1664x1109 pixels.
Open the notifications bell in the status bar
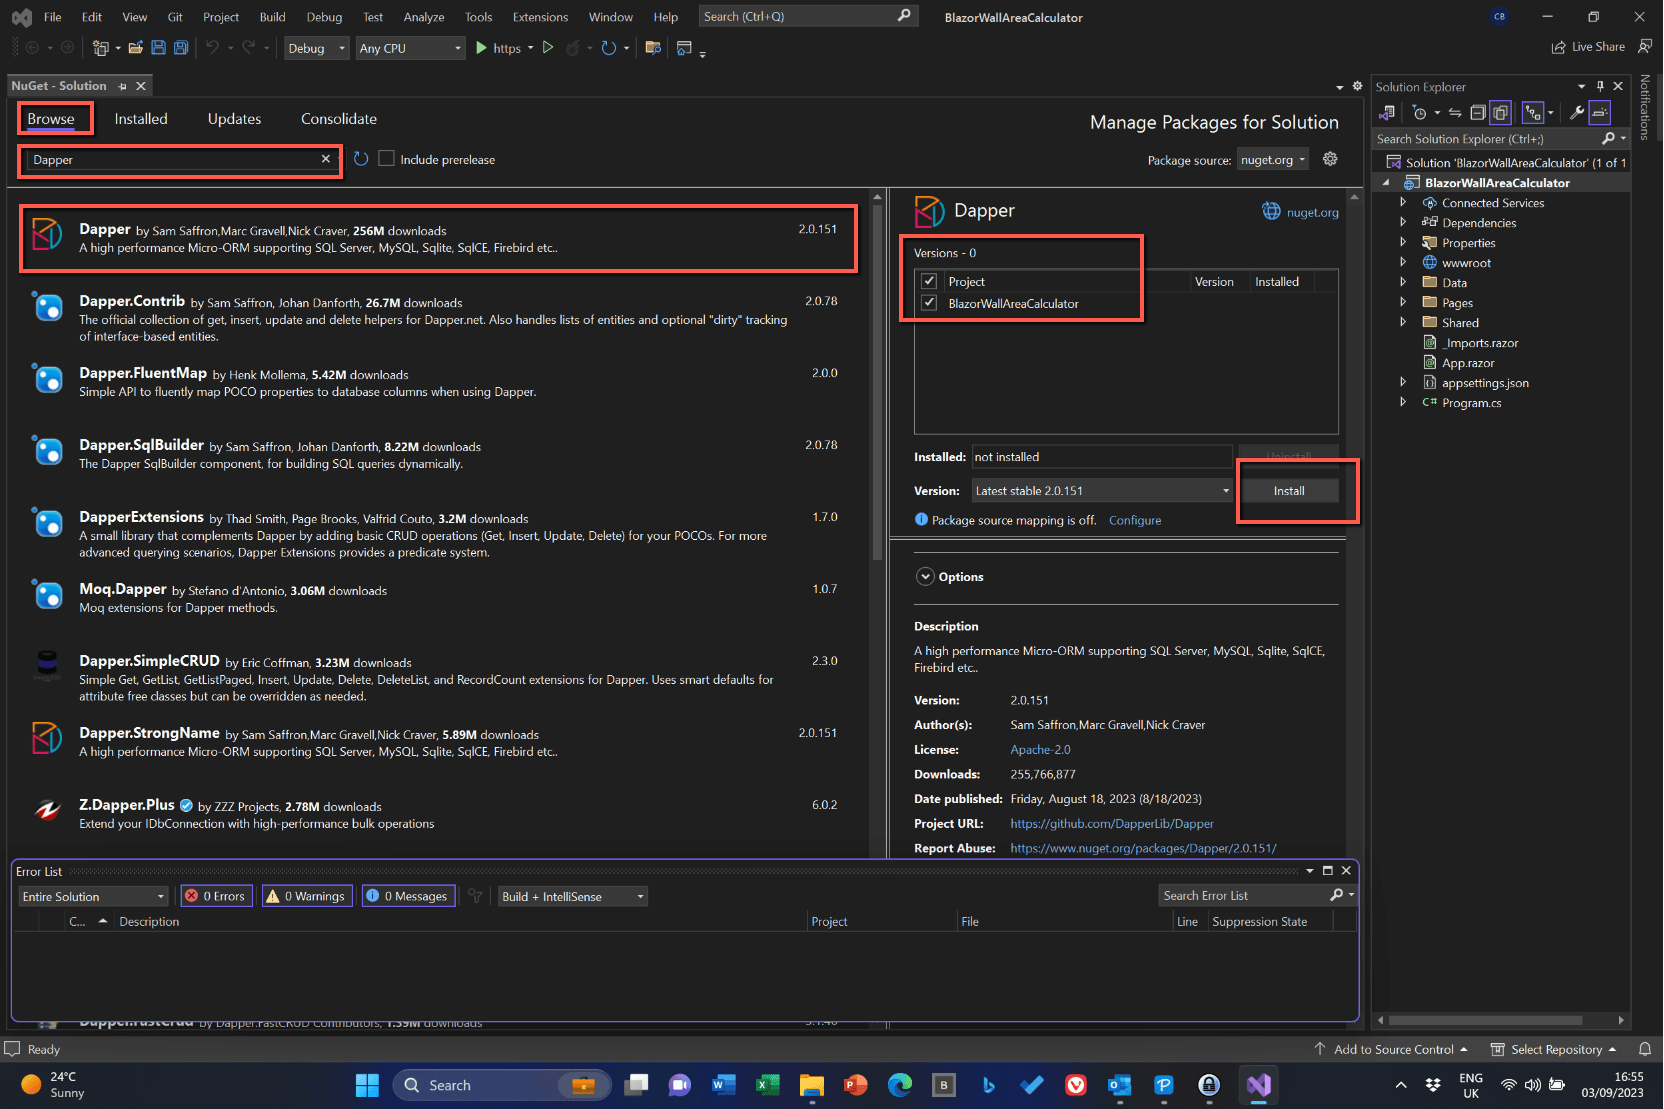click(1645, 1049)
